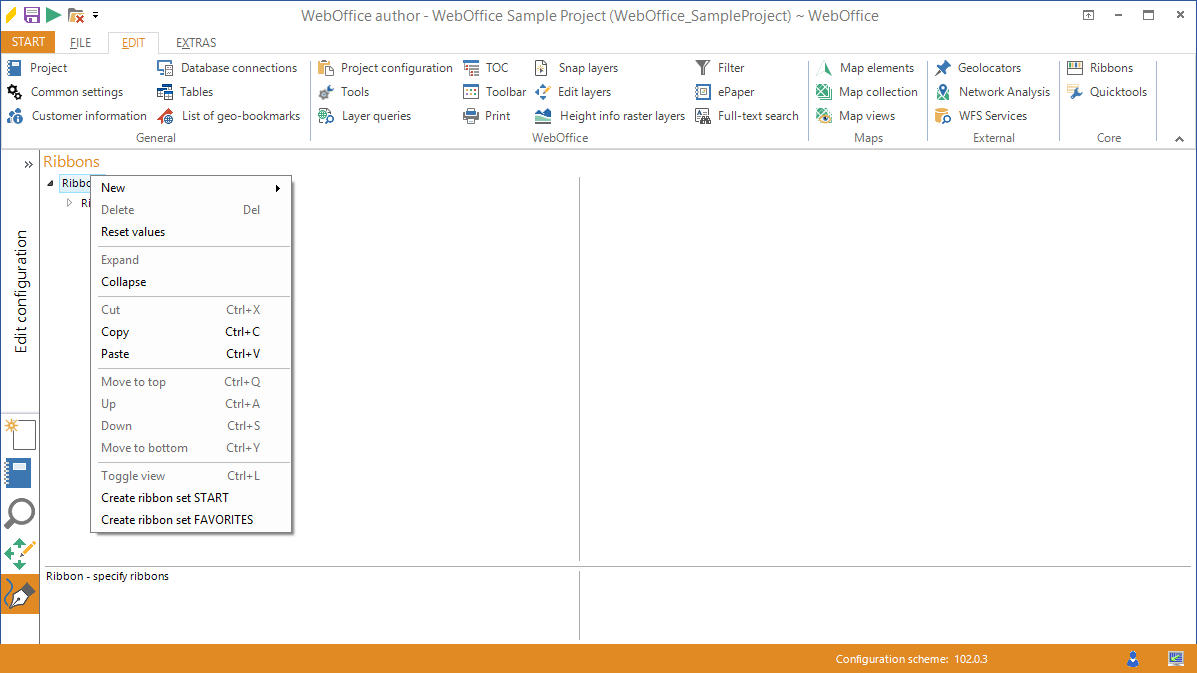Click the user icon in the status bar
Viewport: 1197px width, 673px height.
(1132, 659)
